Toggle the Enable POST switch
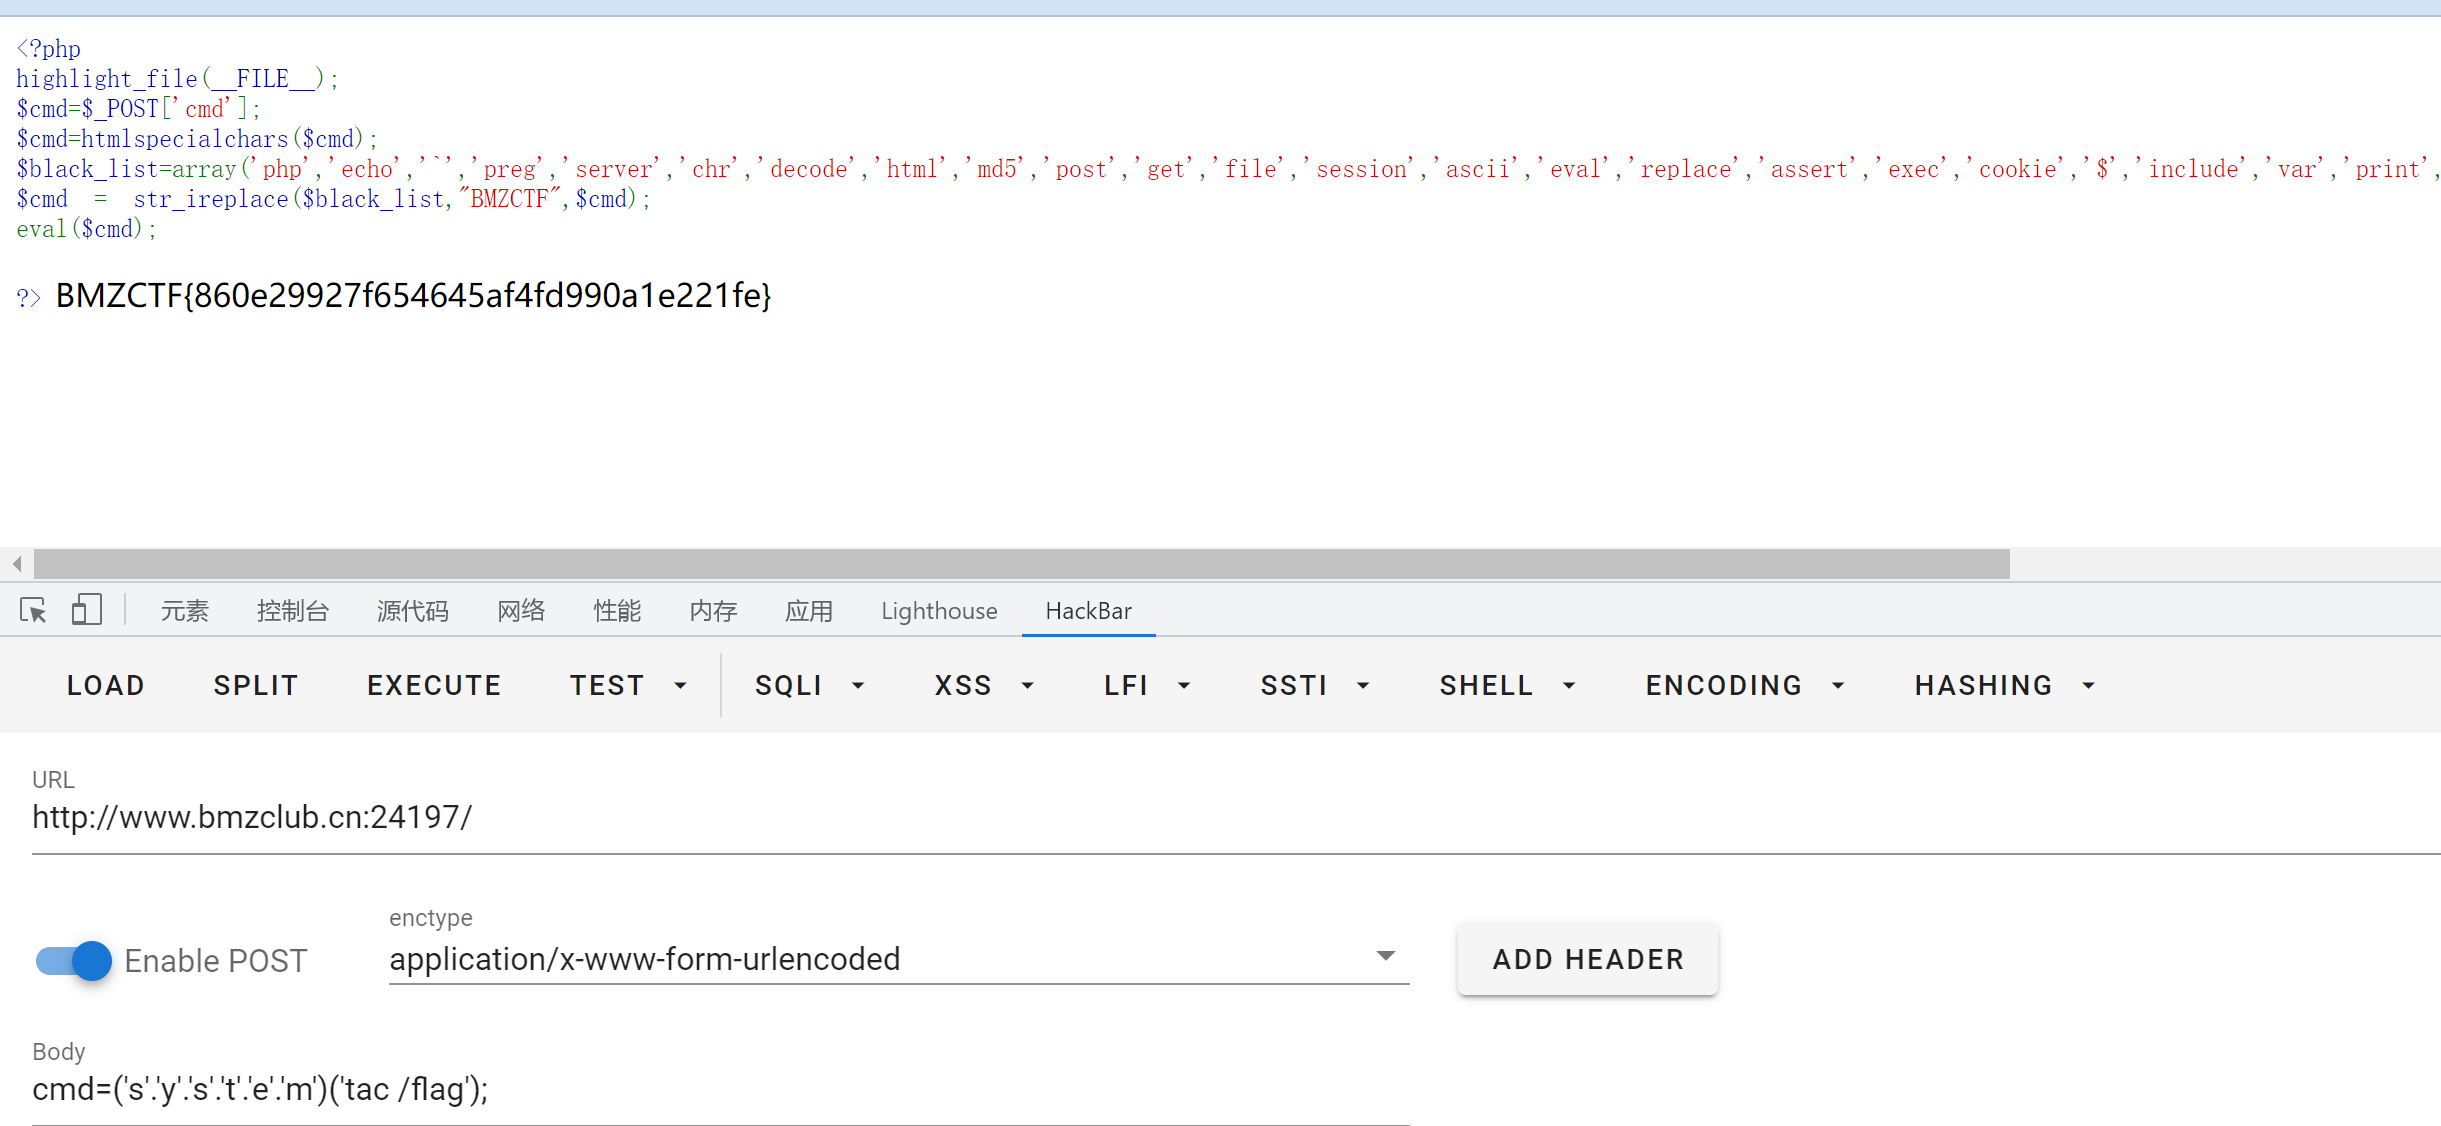 pos(74,961)
